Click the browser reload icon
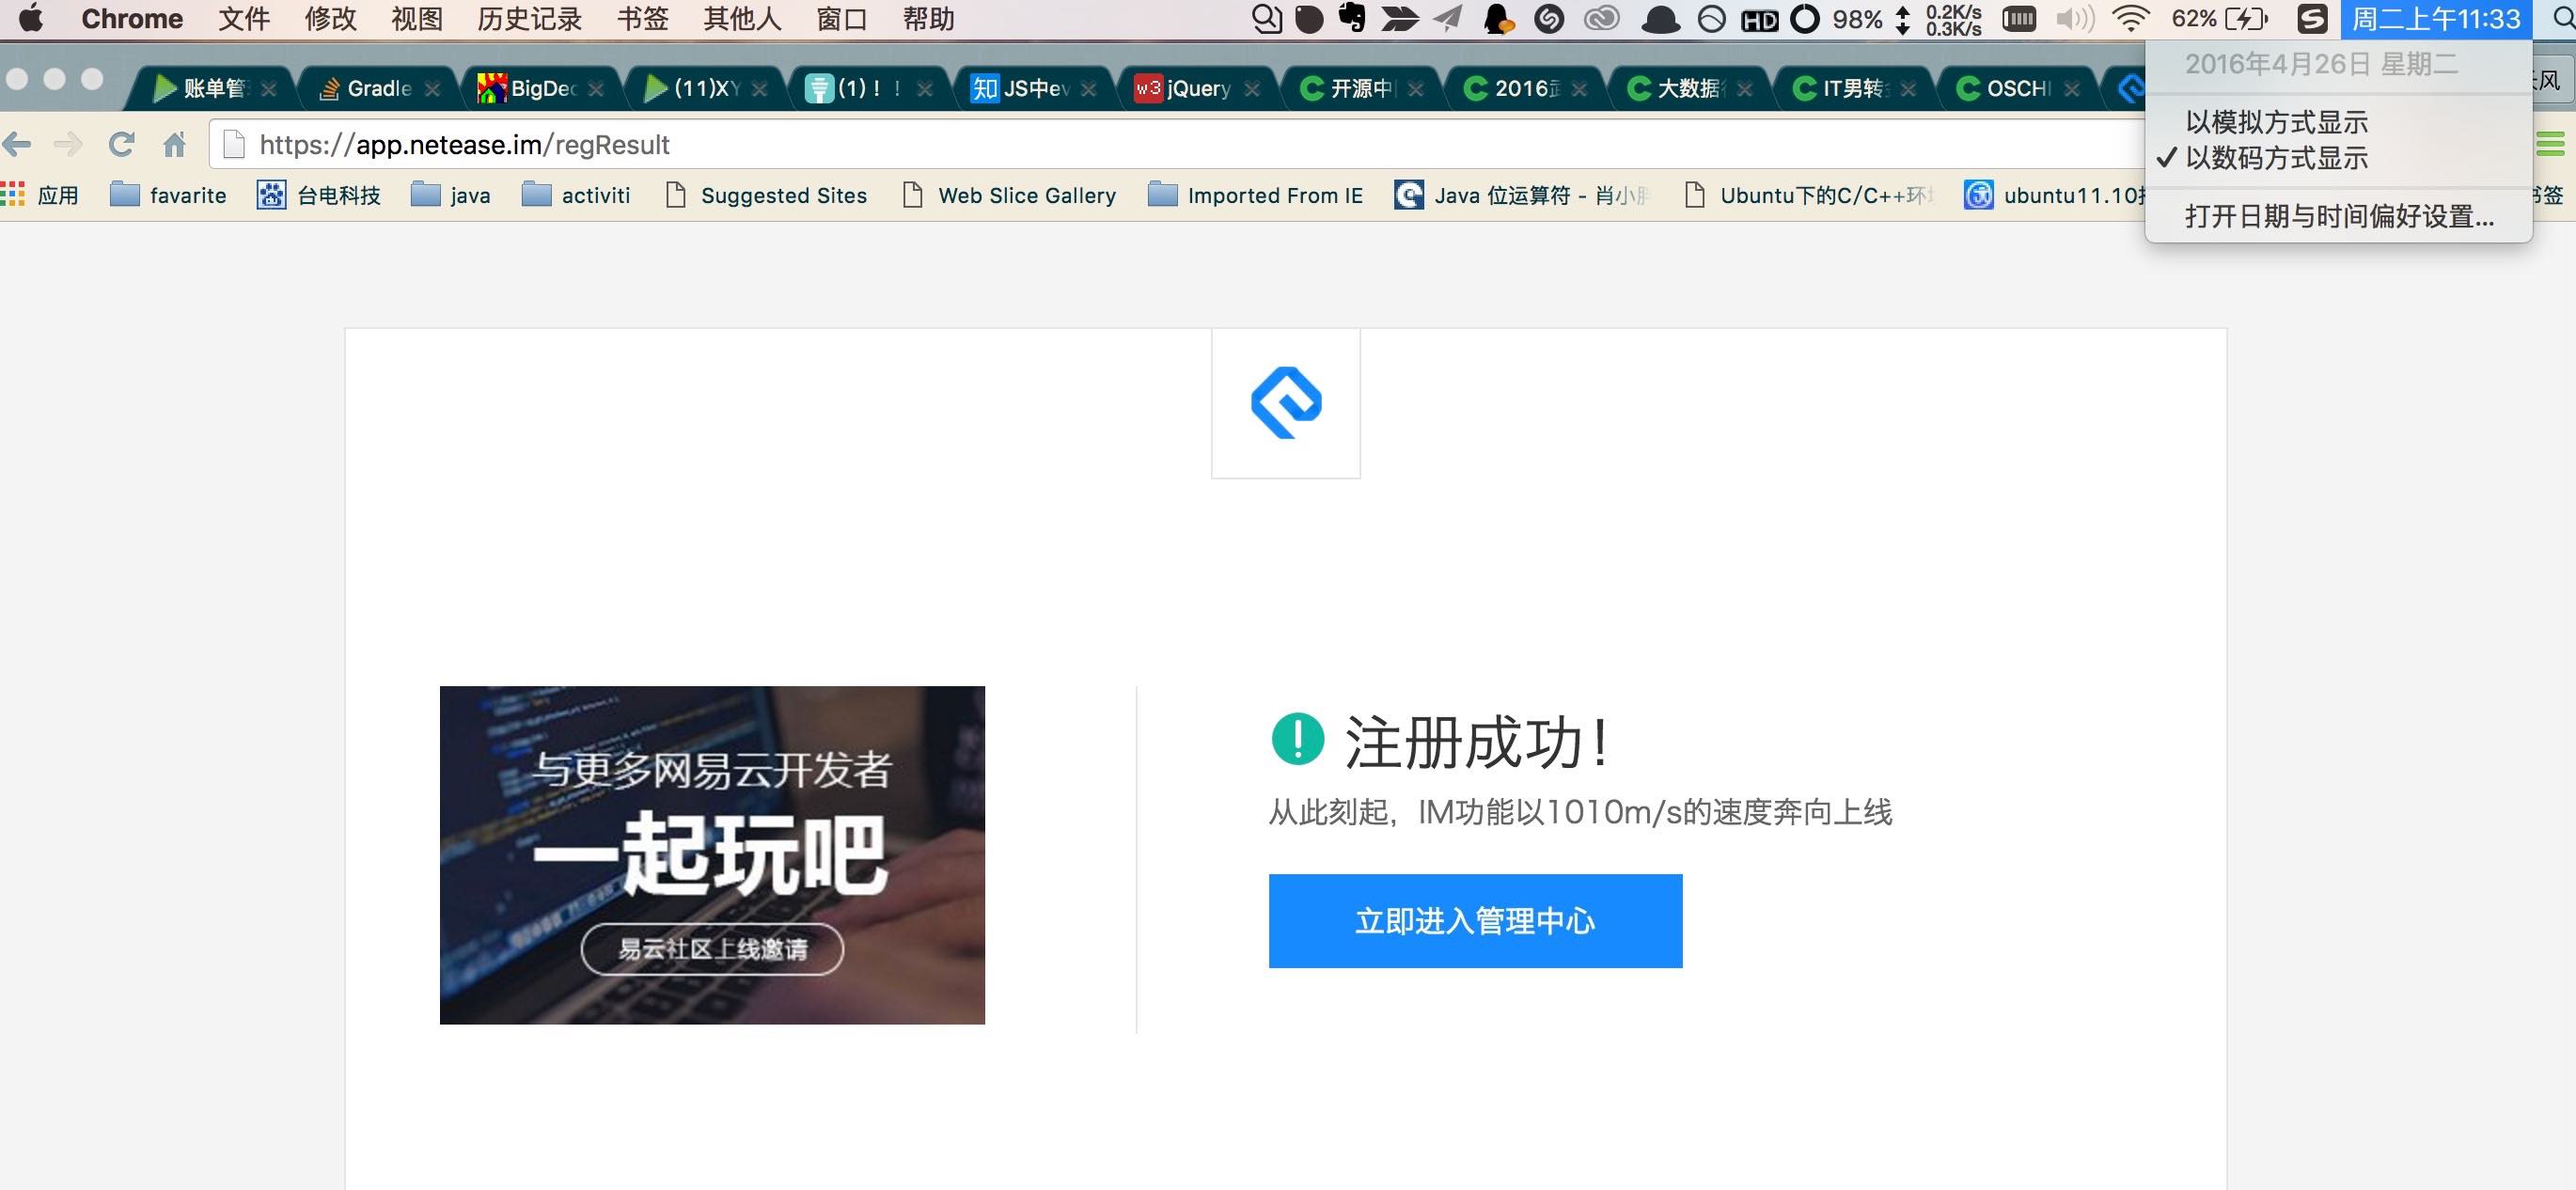This screenshot has height=1190, width=2576. [x=121, y=145]
